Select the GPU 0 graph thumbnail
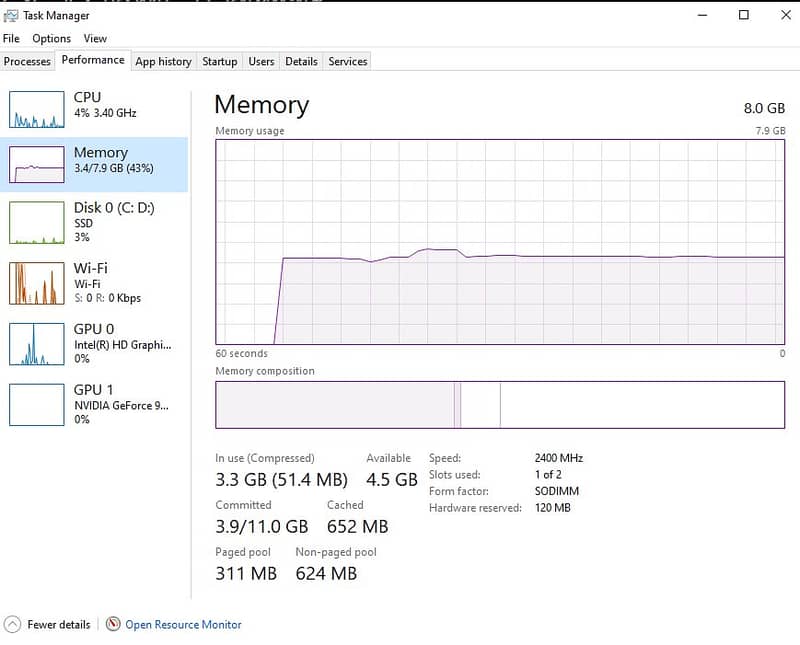Screen dimensions: 800x645 pyautogui.click(x=37, y=344)
